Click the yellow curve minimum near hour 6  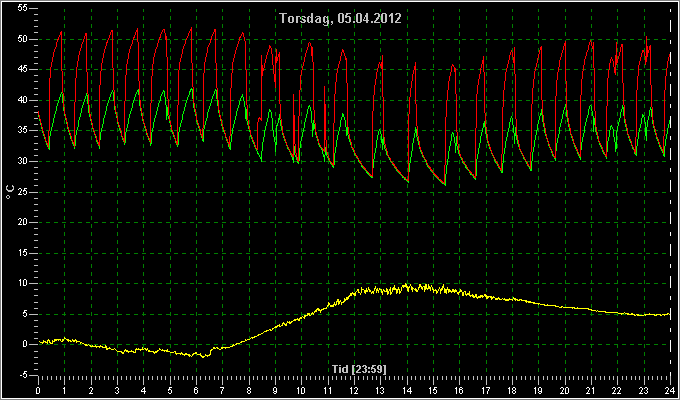coord(205,356)
